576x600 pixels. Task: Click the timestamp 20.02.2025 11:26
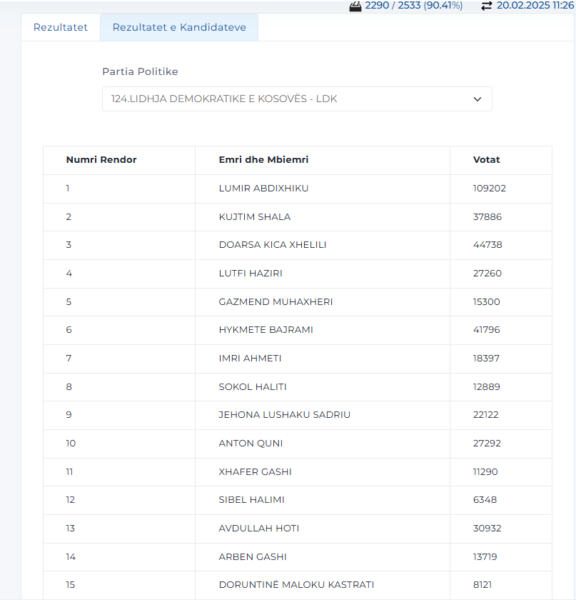[535, 6]
